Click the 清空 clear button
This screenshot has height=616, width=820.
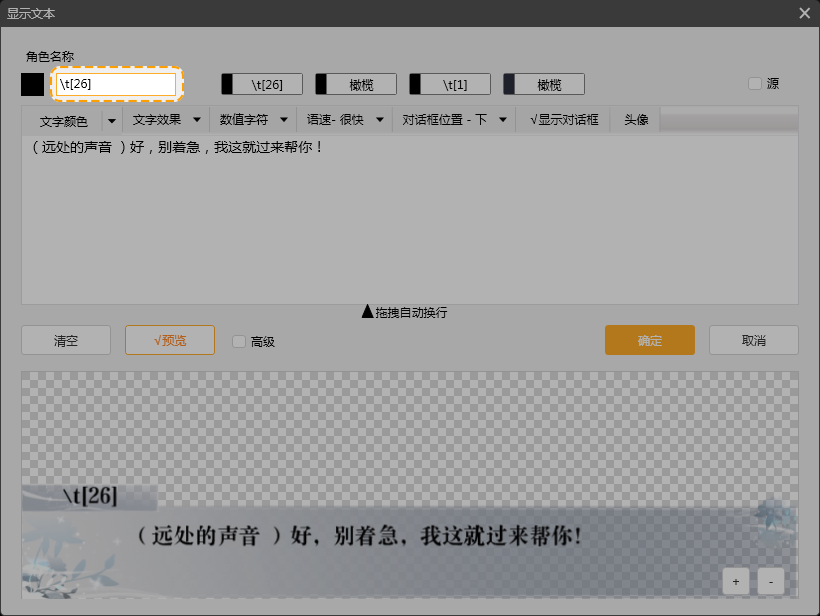tap(65, 340)
